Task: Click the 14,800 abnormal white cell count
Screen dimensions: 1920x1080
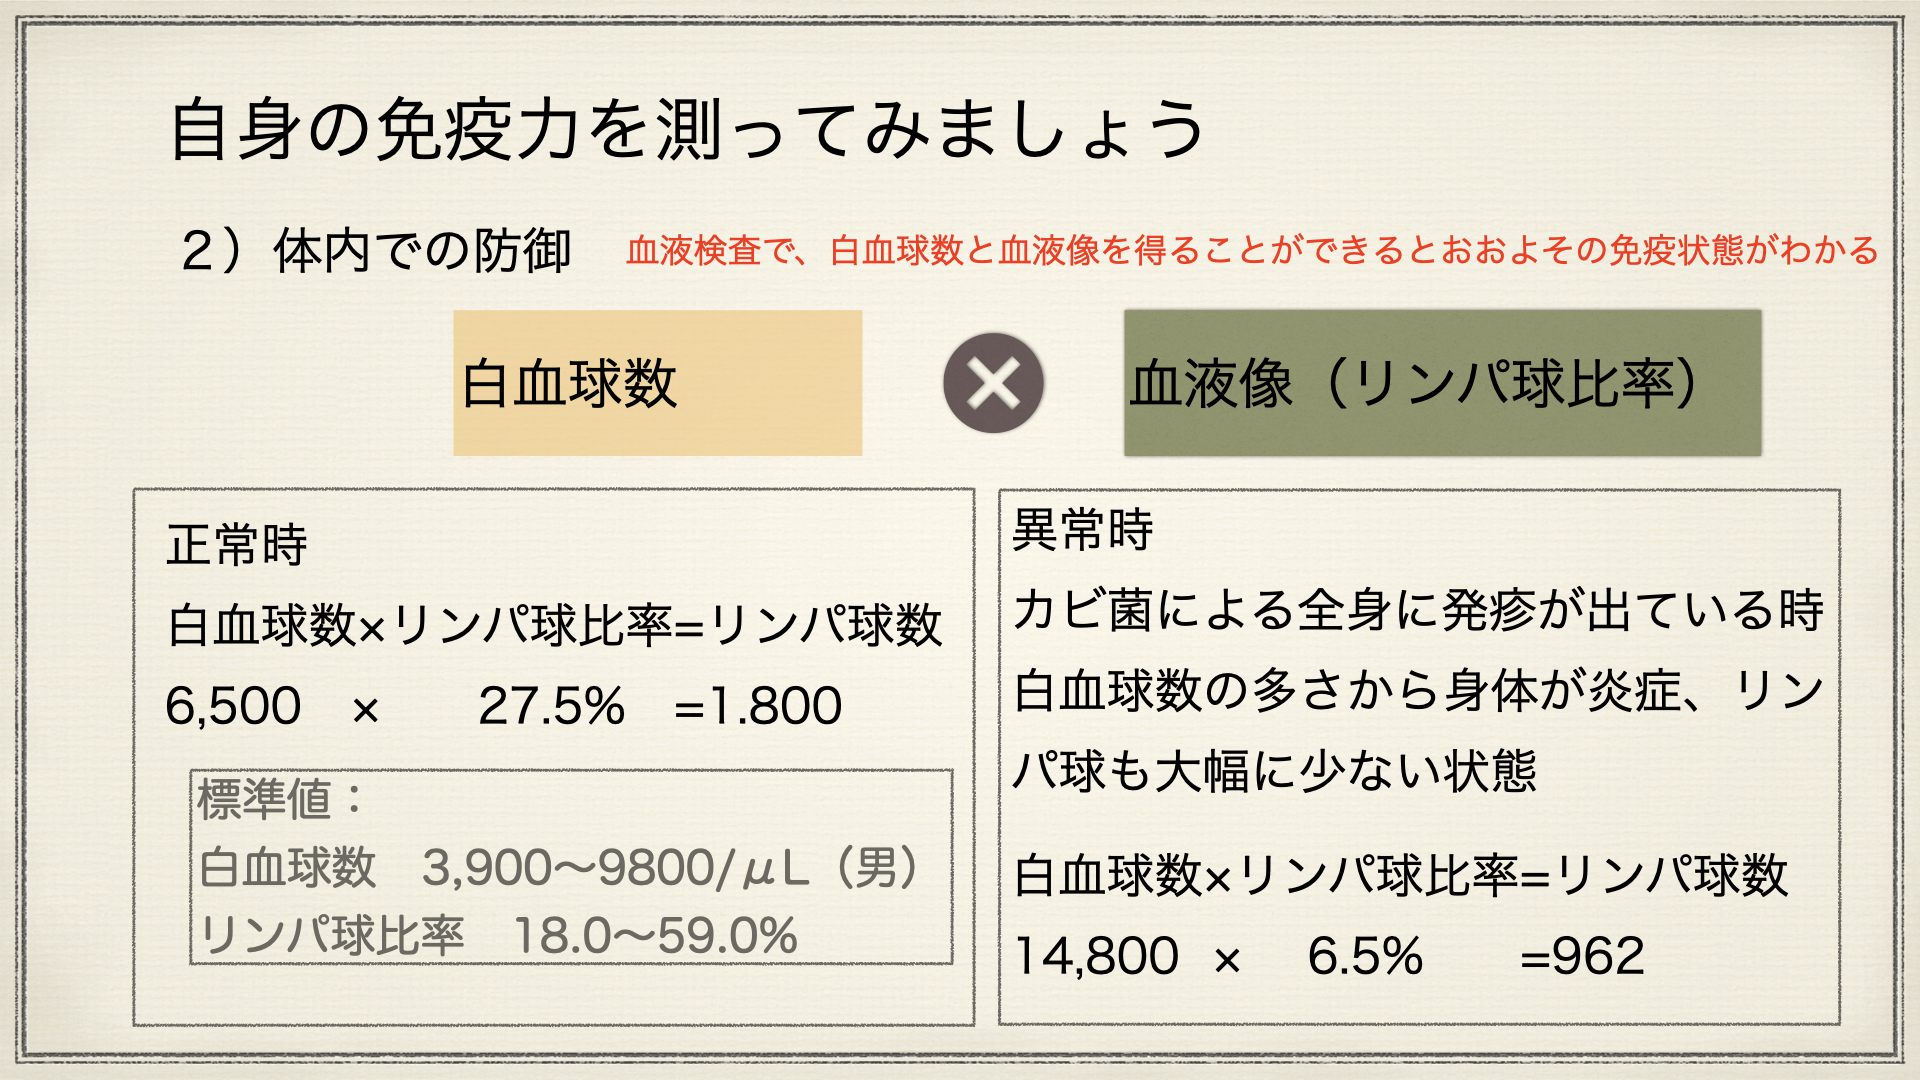Action: [x=1096, y=956]
